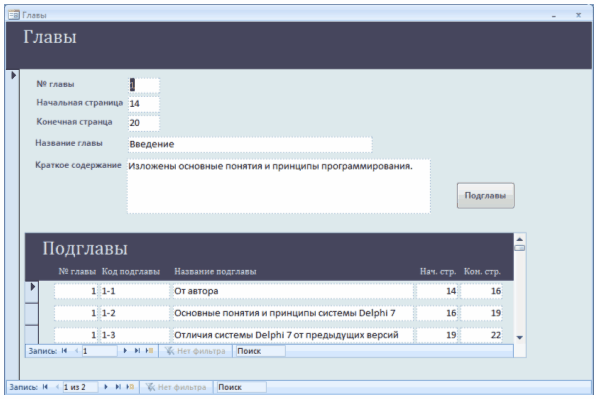The width and height of the screenshot is (596, 399).
Task: Click the Нет фильтра indicator in main bar
Action: pyautogui.click(x=176, y=387)
